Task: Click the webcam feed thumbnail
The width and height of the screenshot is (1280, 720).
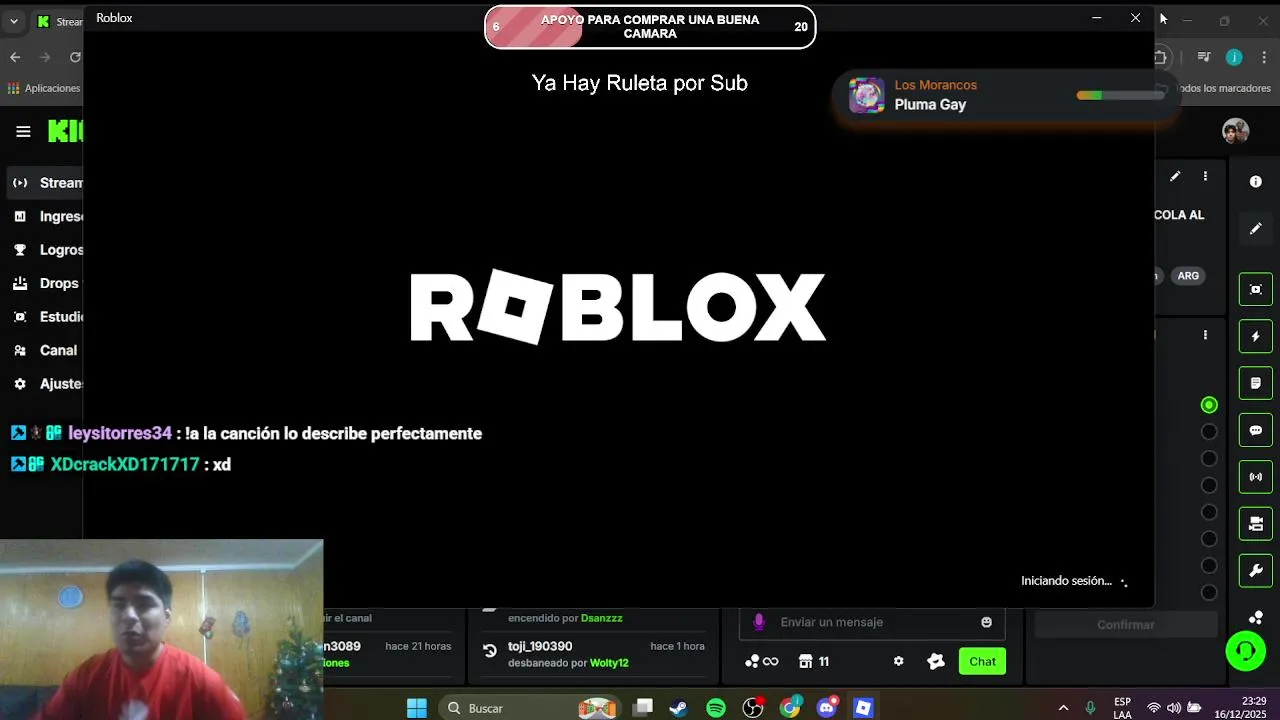Action: [x=162, y=630]
